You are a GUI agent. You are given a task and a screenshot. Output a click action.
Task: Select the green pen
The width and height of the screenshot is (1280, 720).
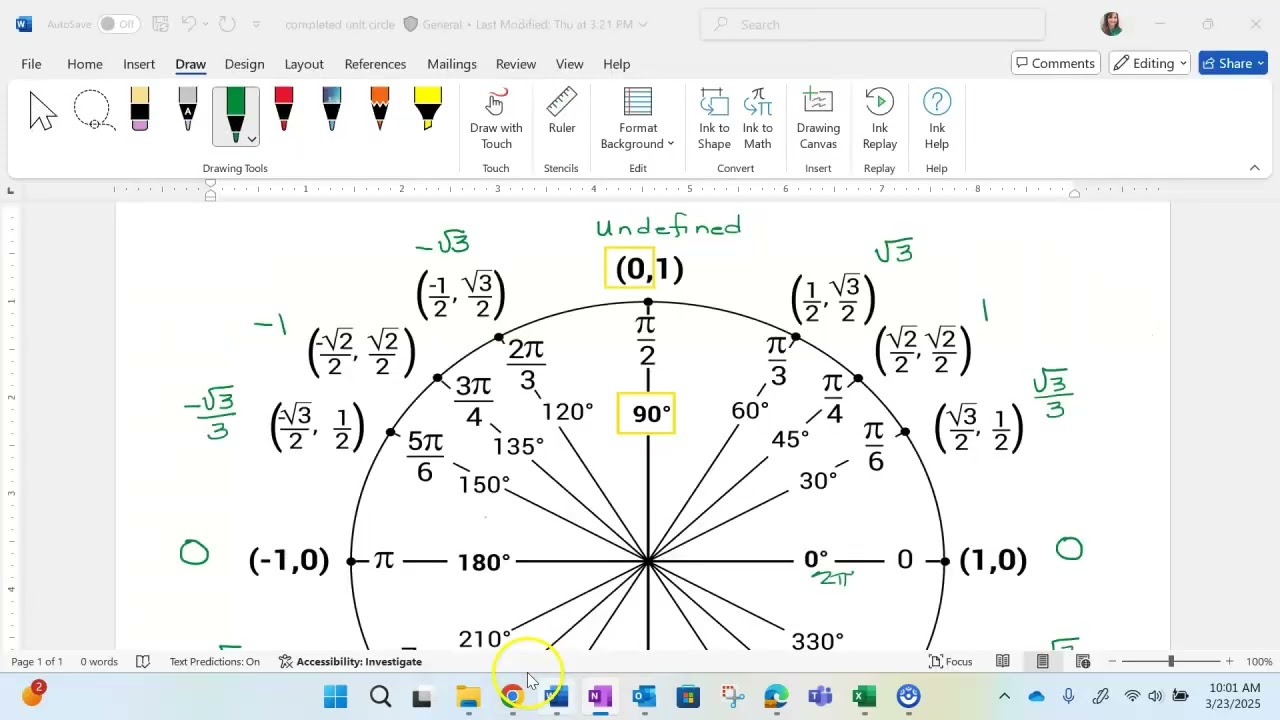(x=236, y=110)
